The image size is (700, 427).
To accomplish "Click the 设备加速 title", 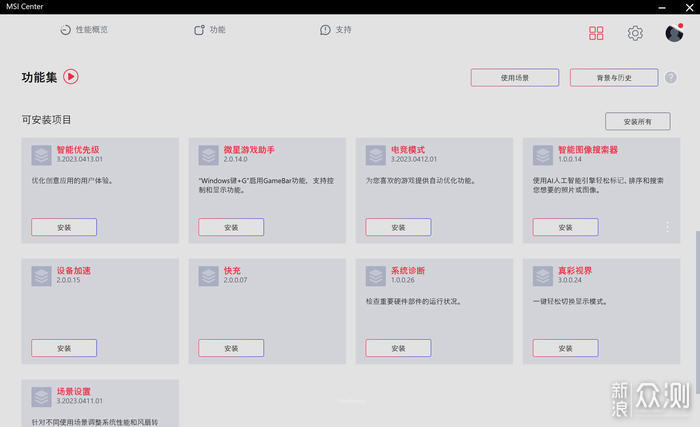I will click(74, 271).
